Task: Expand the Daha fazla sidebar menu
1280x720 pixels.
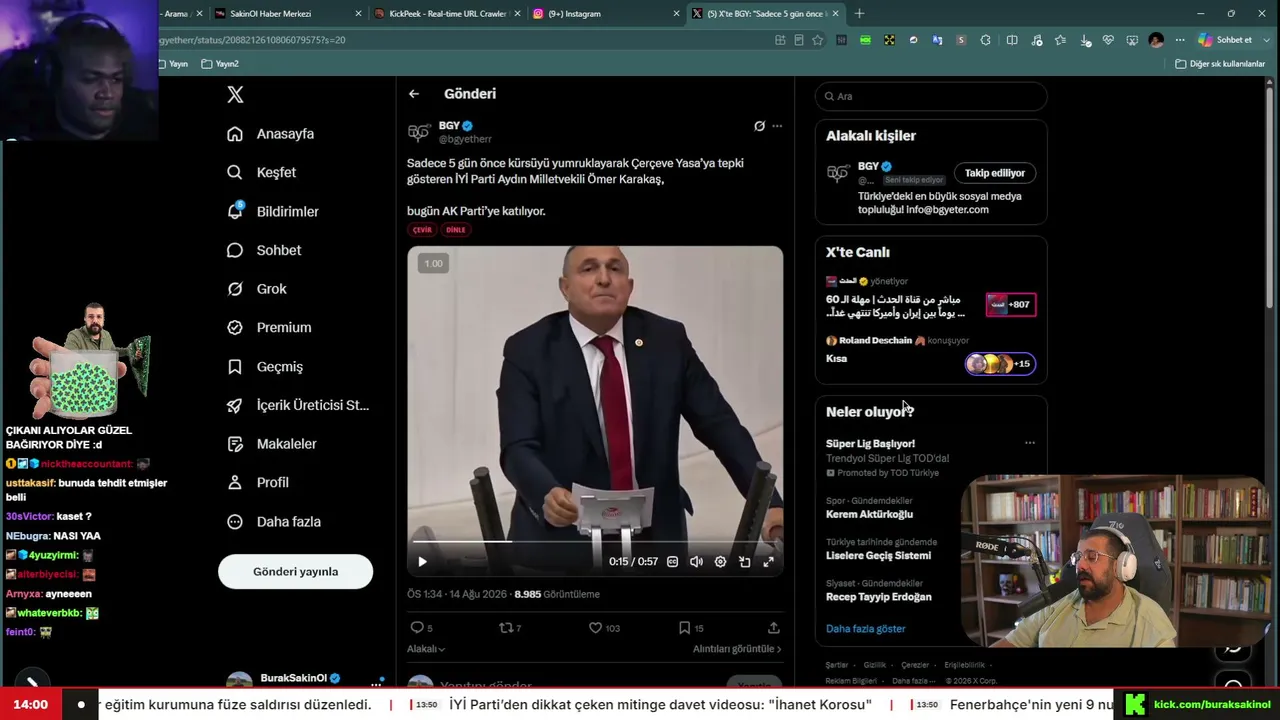Action: 273,521
